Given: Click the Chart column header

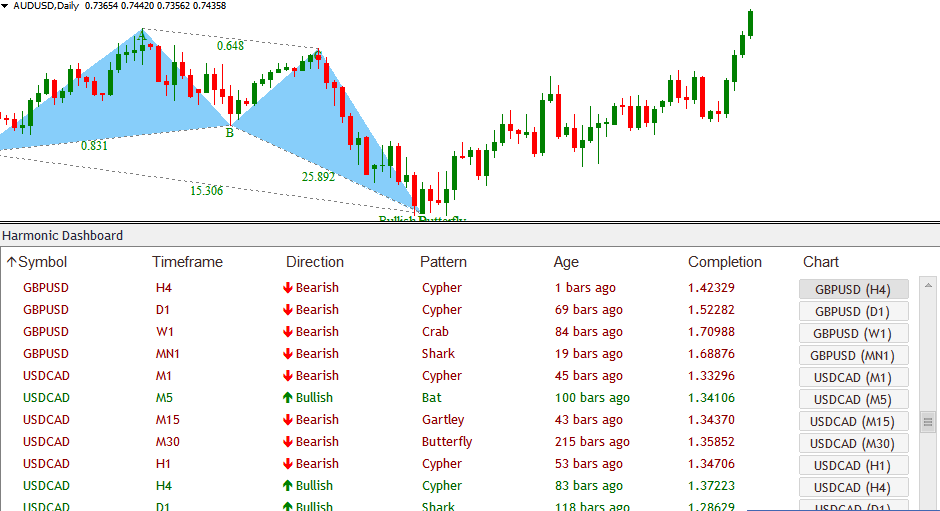Looking at the screenshot, I should (821, 262).
